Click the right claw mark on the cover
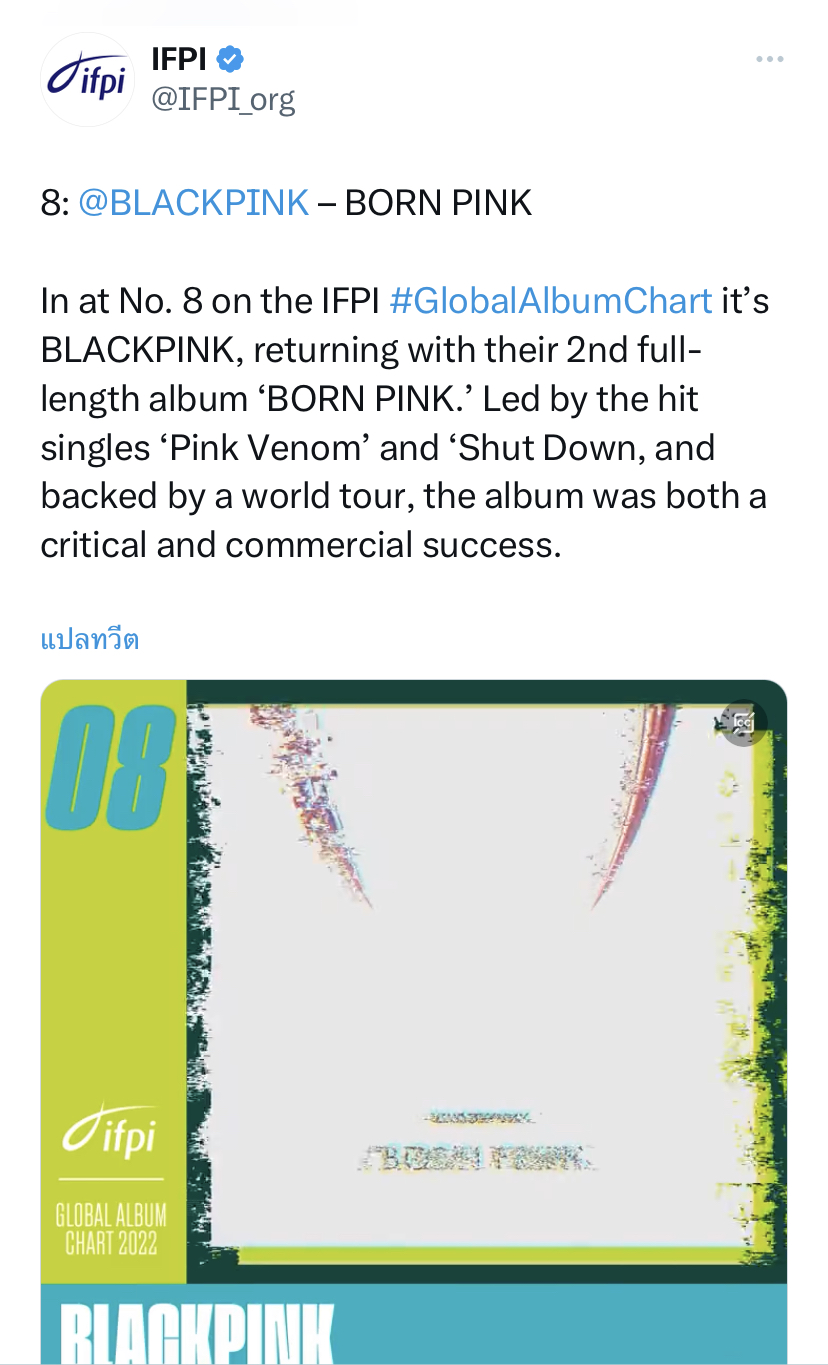Screen dimensions: 828x1365 click(640, 800)
